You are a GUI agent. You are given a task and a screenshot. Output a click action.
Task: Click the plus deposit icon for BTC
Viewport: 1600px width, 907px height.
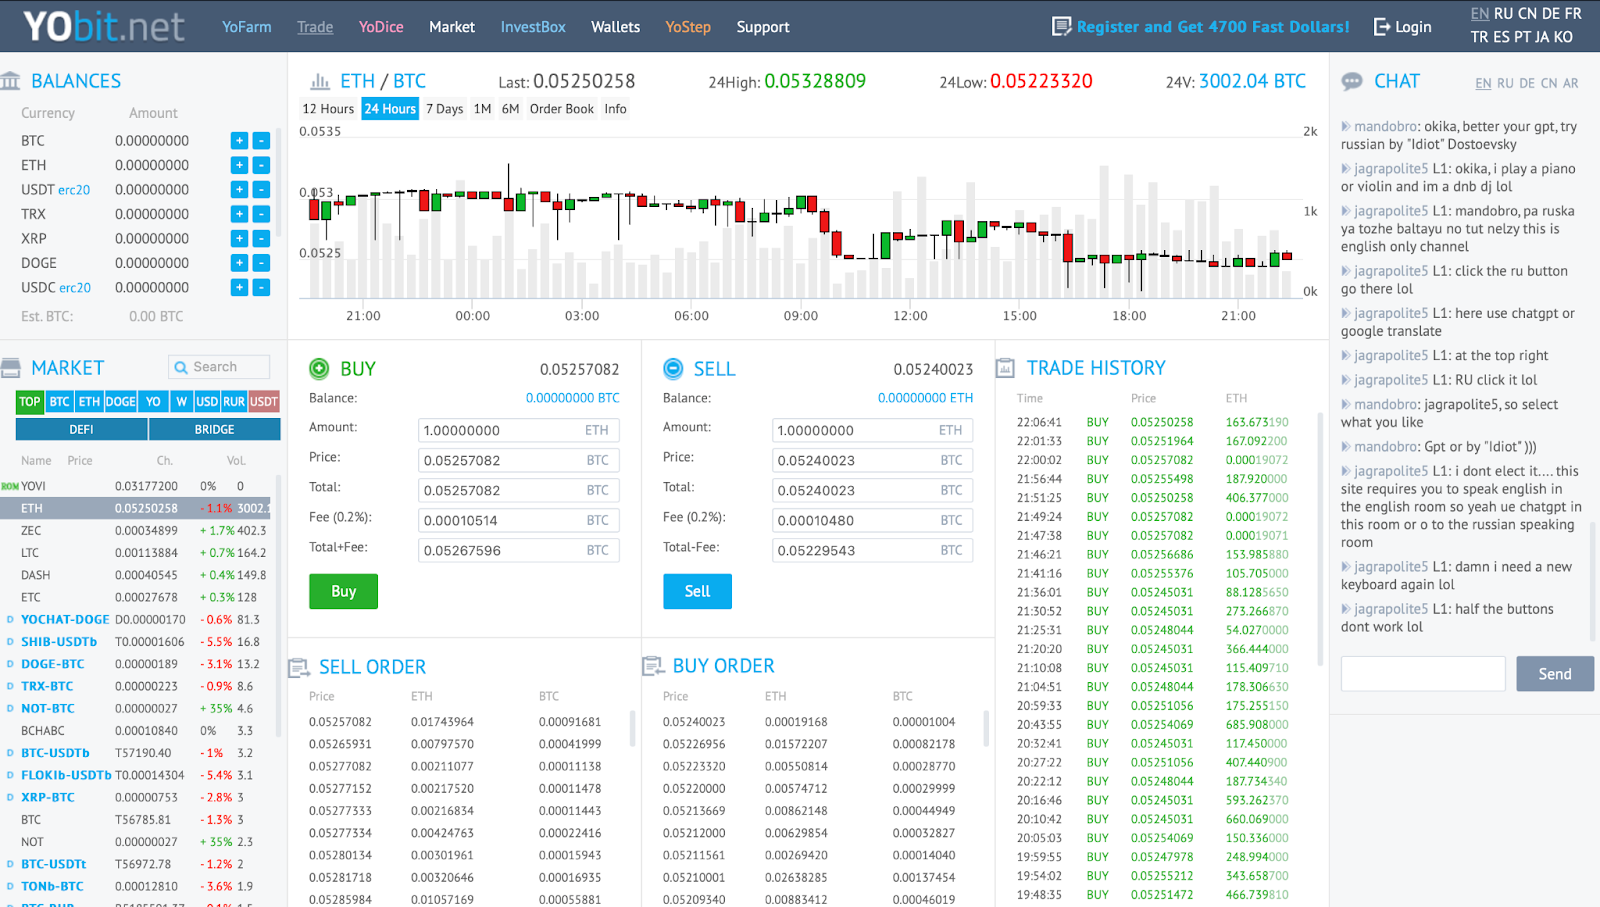coord(239,141)
